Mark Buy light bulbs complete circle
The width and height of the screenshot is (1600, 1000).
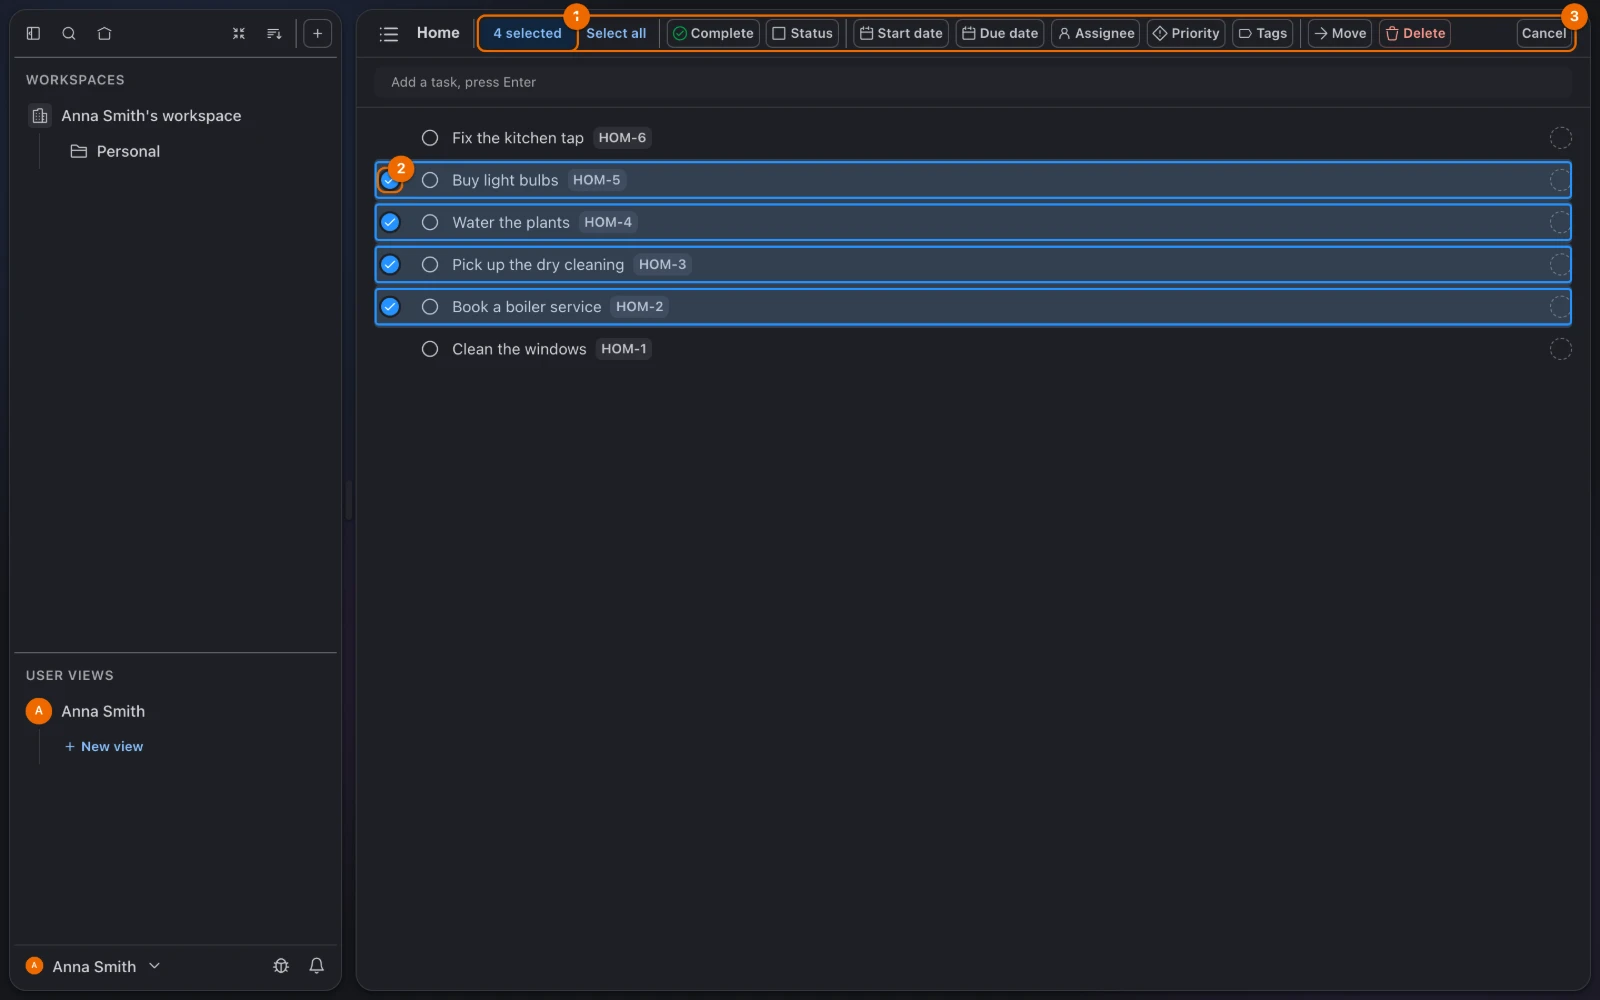click(430, 180)
